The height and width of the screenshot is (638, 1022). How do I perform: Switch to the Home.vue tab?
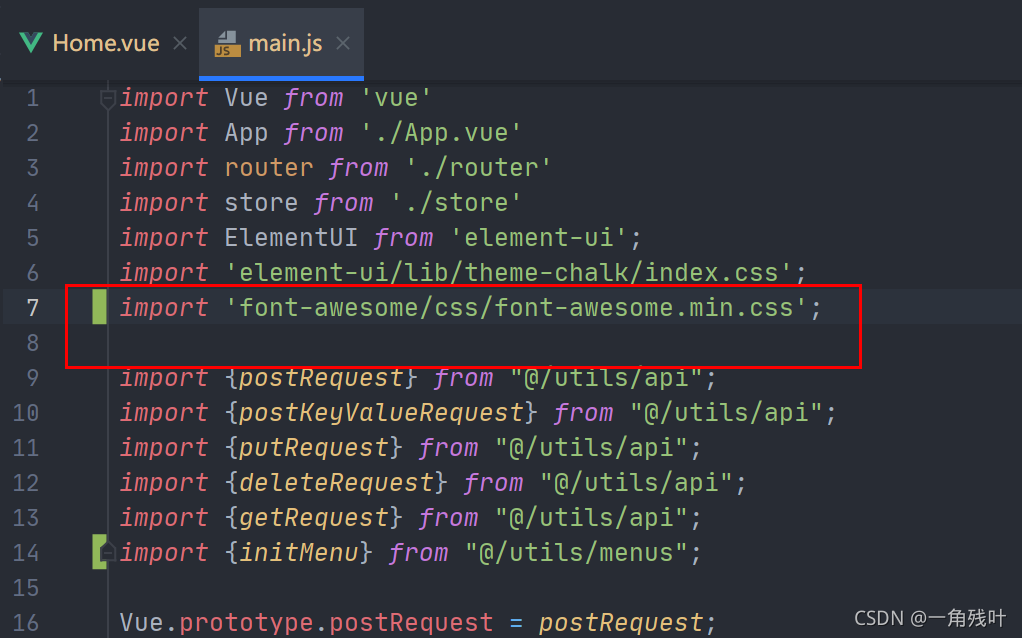106,43
